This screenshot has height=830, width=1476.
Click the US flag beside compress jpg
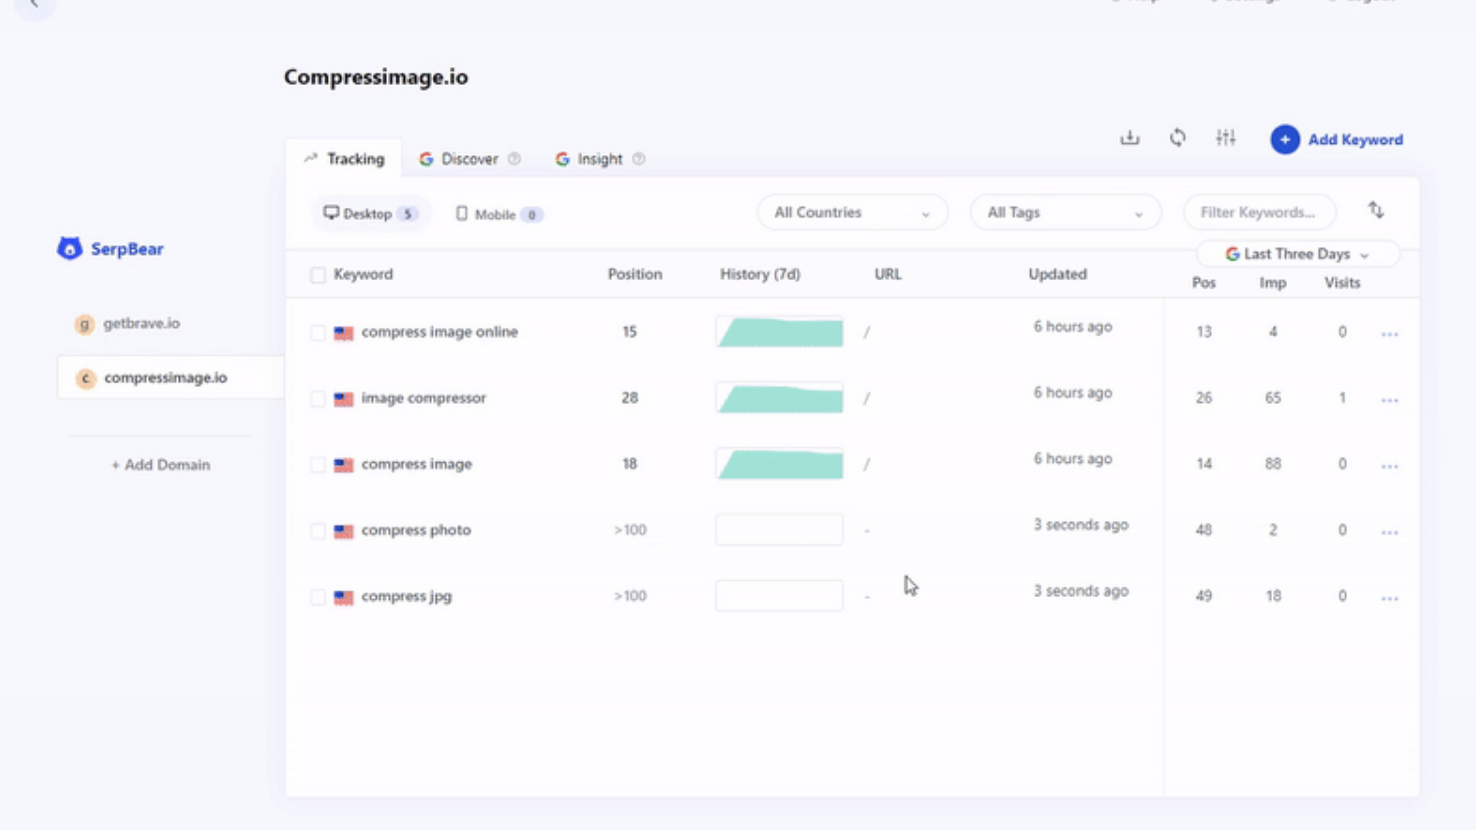[x=344, y=597]
